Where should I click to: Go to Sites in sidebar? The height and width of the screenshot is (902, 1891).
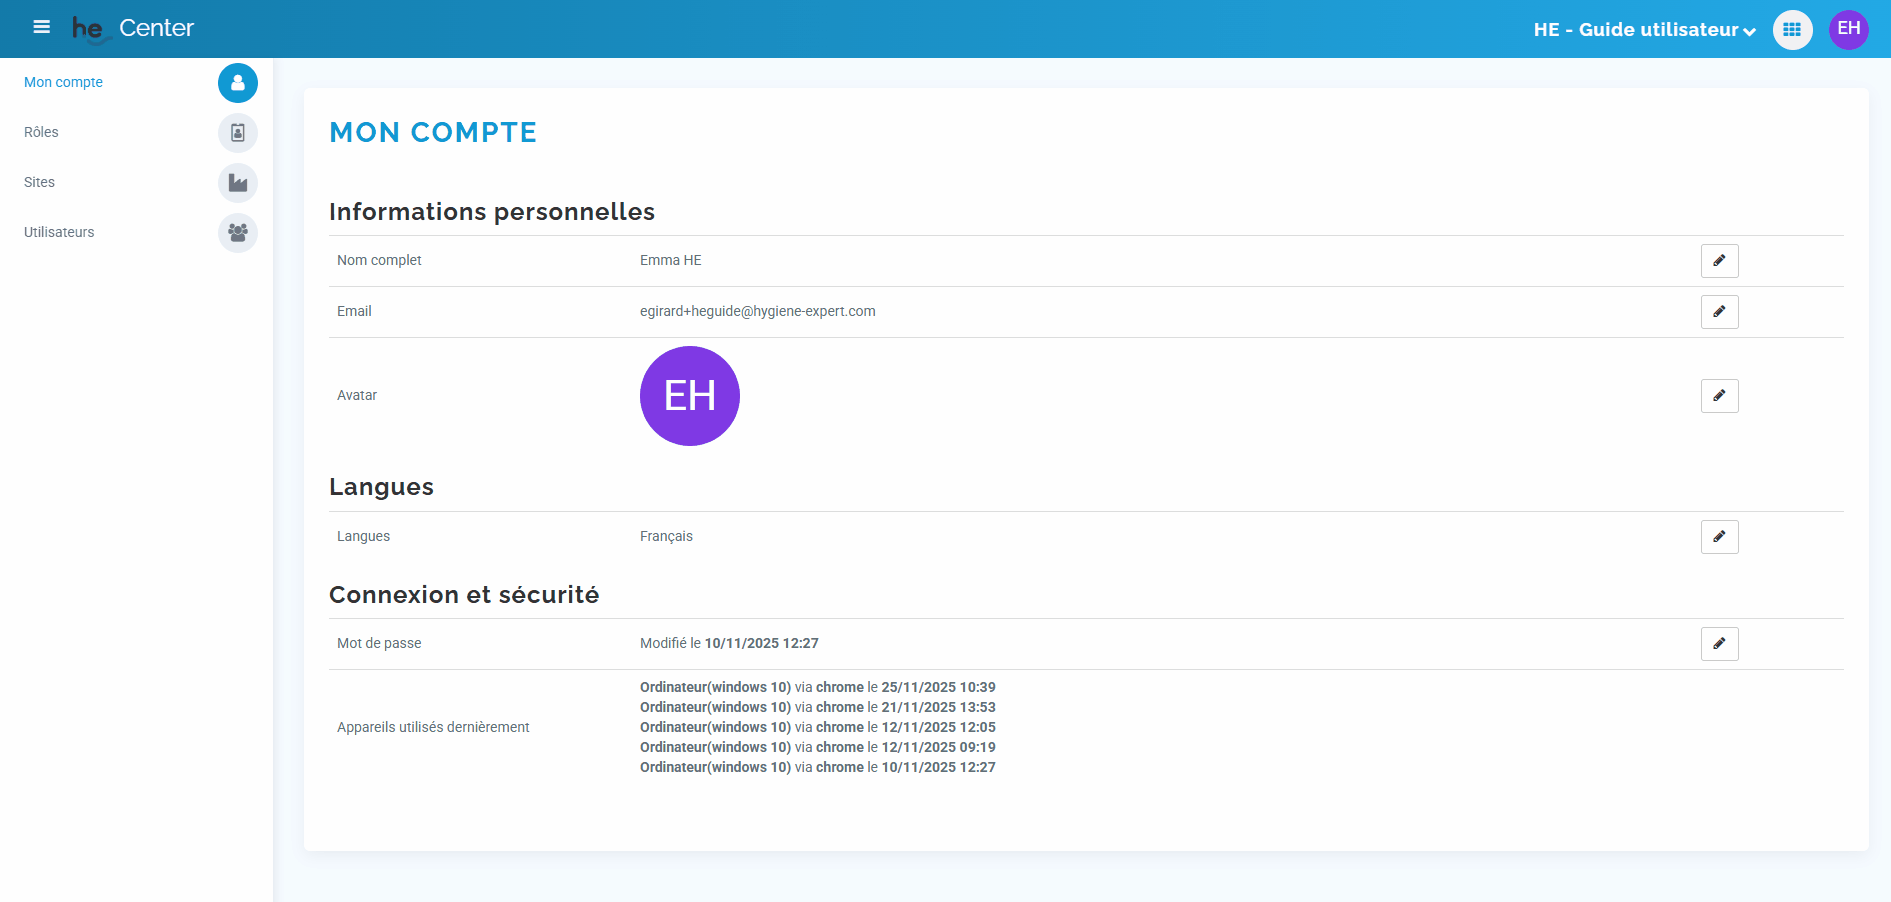39,182
